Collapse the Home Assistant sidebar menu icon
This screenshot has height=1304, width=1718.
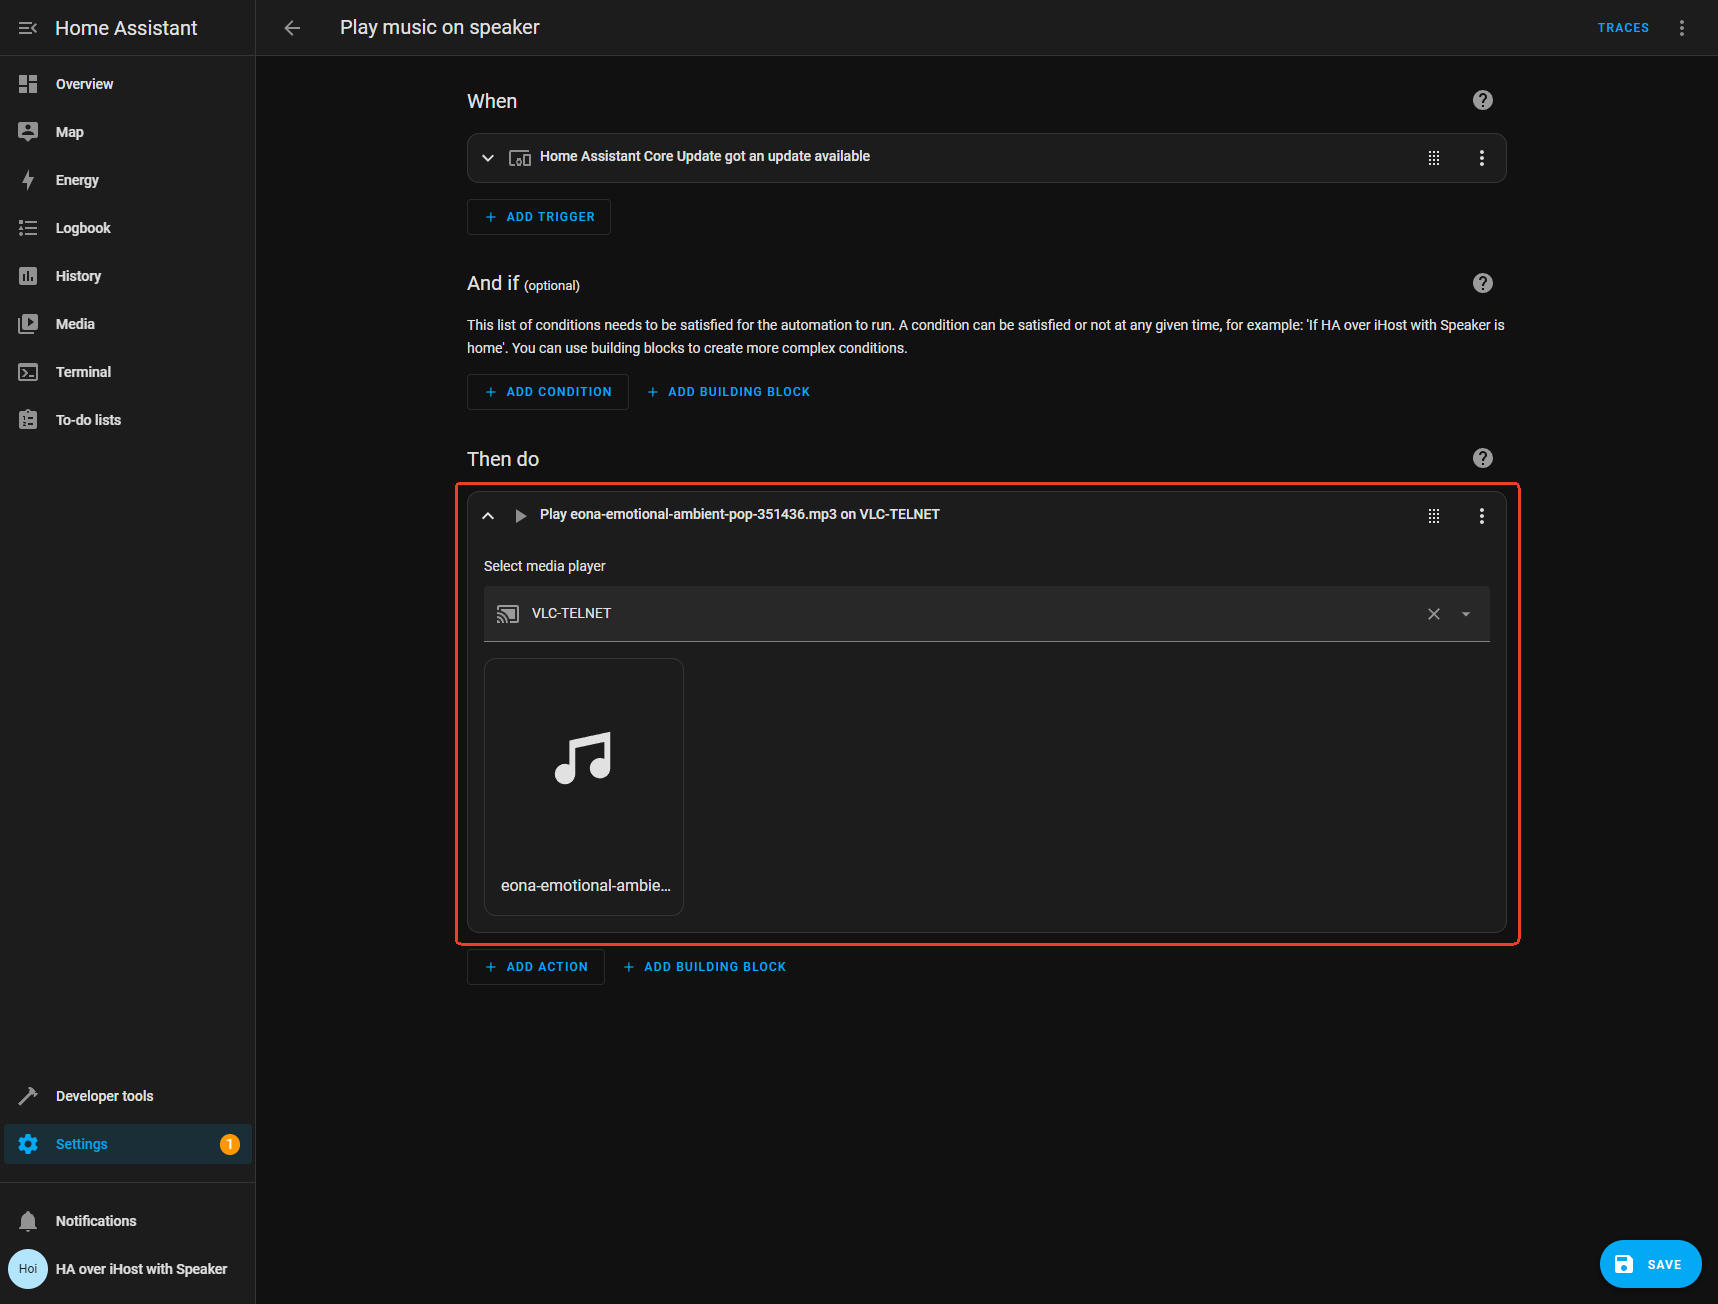click(x=28, y=28)
